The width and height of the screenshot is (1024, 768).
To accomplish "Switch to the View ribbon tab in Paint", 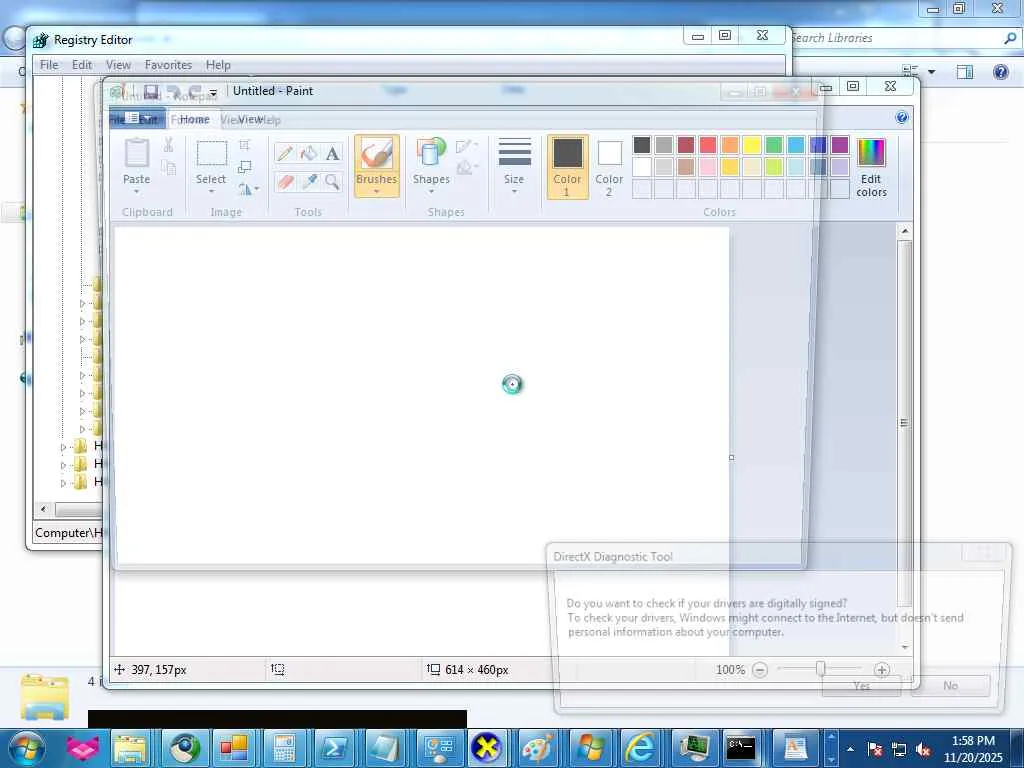I will (250, 120).
